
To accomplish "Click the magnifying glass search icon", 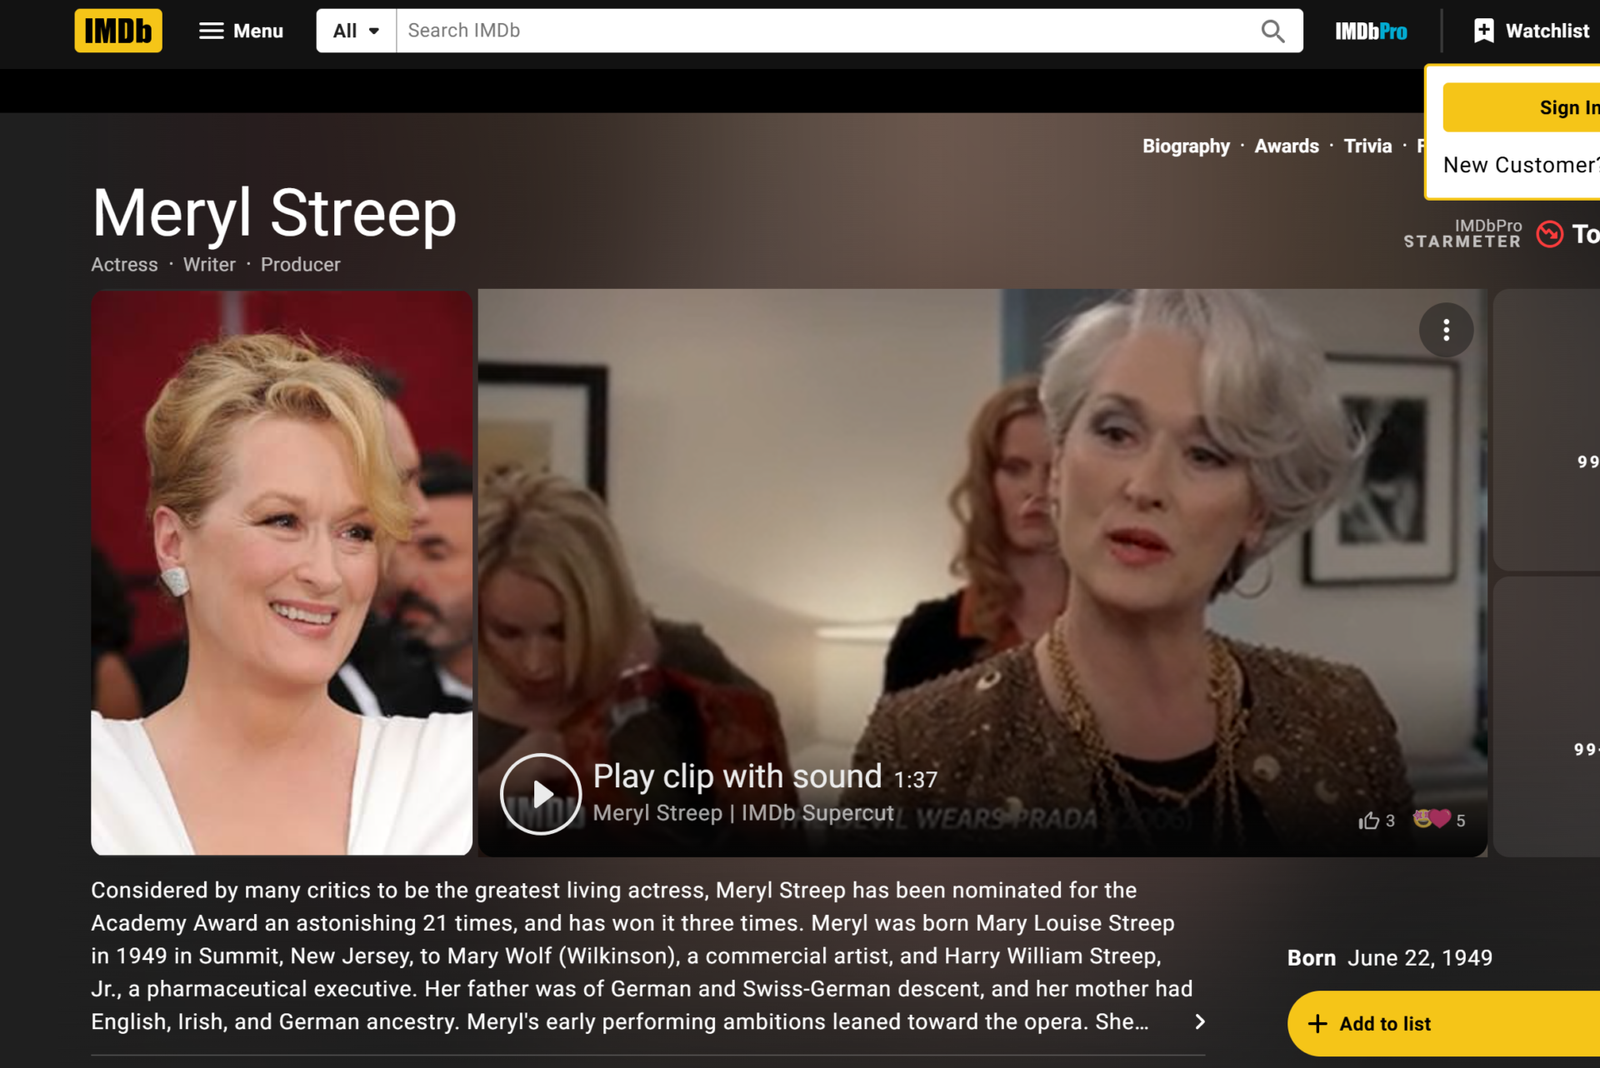I will pos(1272,31).
